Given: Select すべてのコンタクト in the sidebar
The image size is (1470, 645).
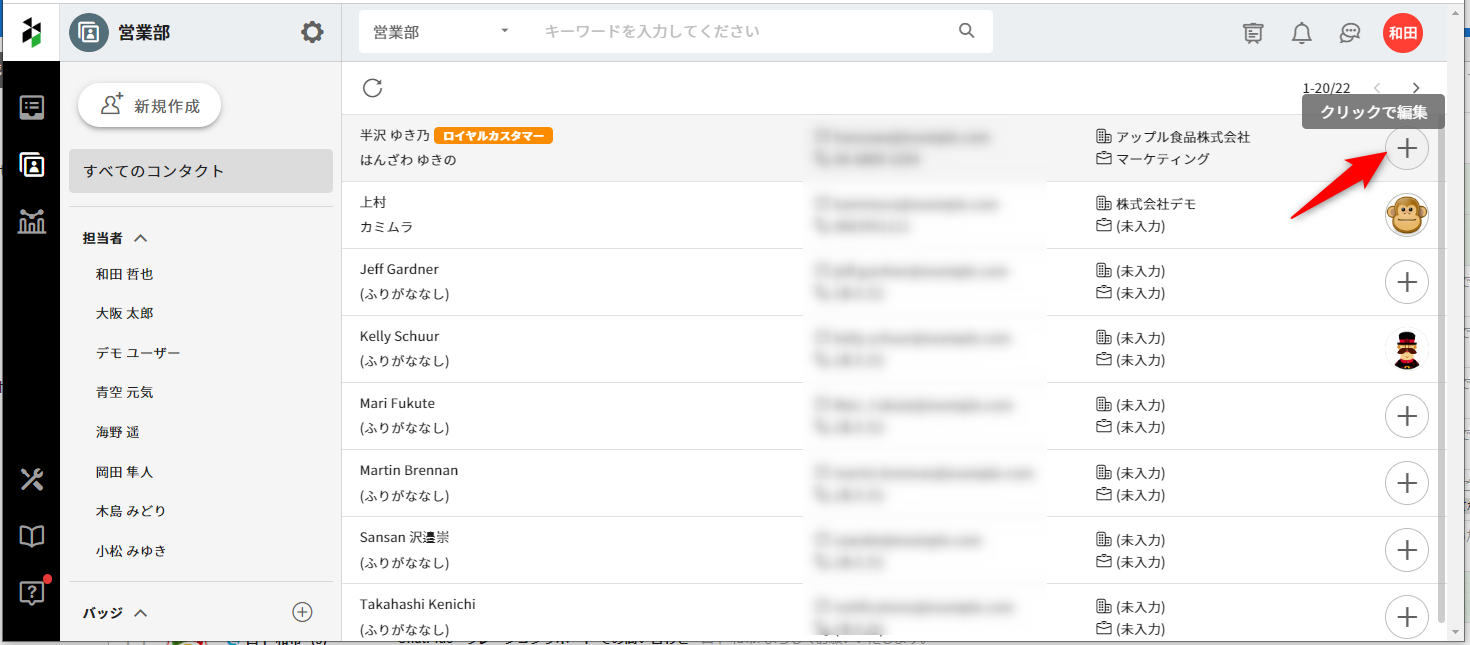Looking at the screenshot, I should coord(200,171).
